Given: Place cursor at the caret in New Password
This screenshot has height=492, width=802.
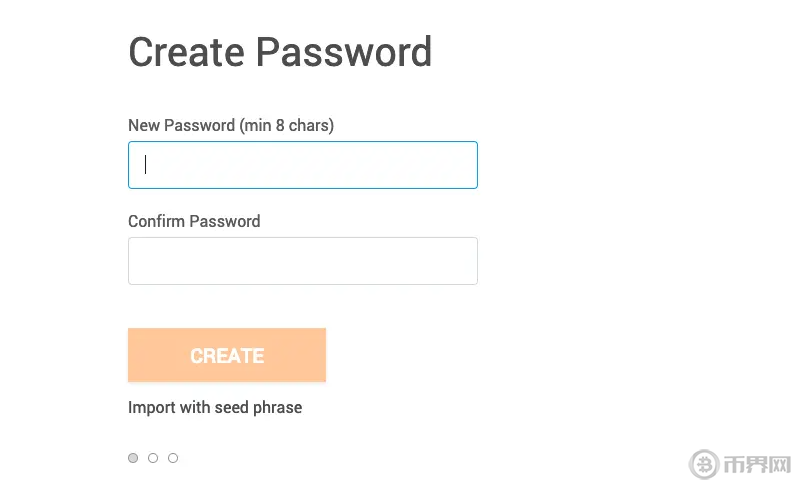Looking at the screenshot, I should click(x=146, y=165).
